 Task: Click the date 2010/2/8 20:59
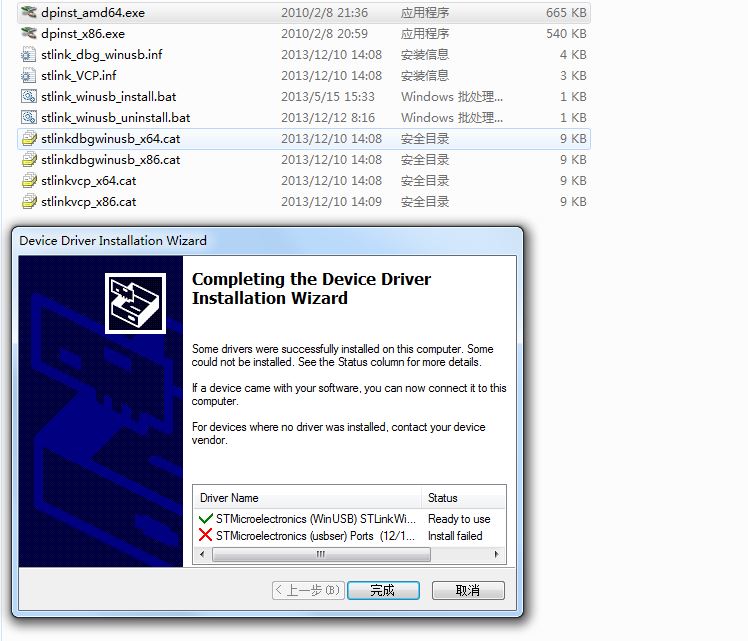(x=324, y=34)
